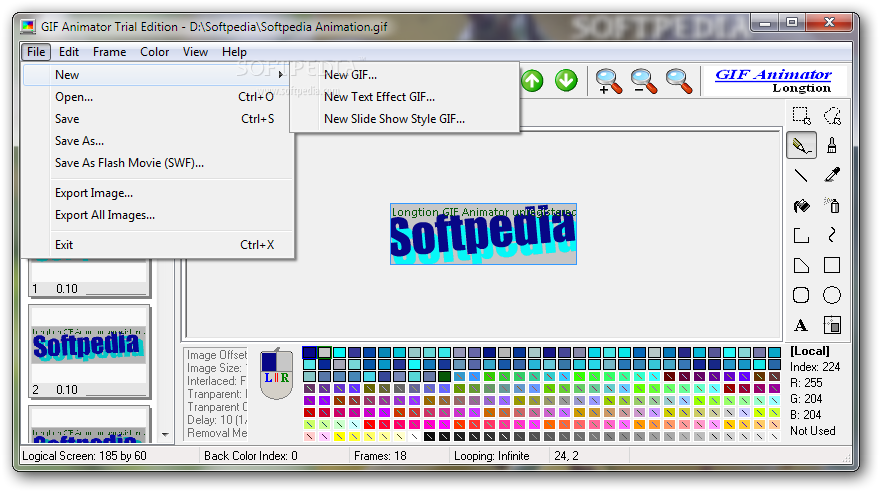The height and width of the screenshot is (492, 880).
Task: Open the View menu
Action: 195,52
